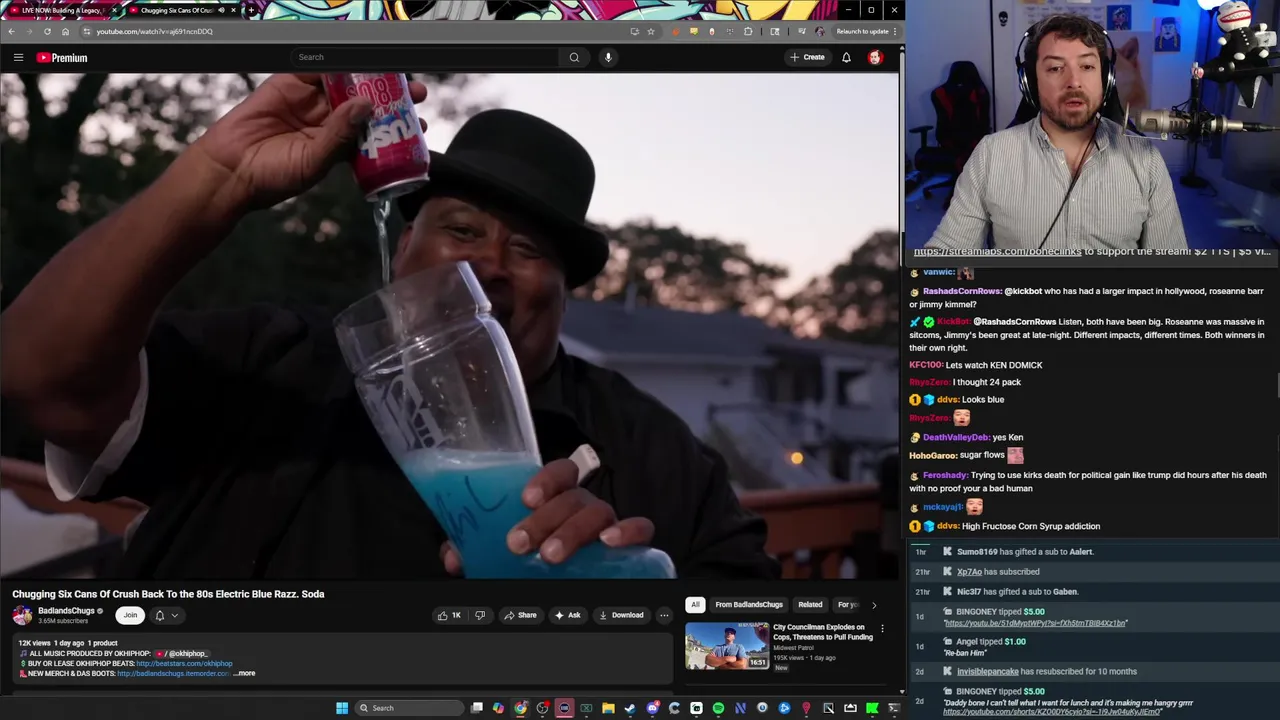Focus the browser address bar URL
The image size is (1280, 720).
click(155, 31)
